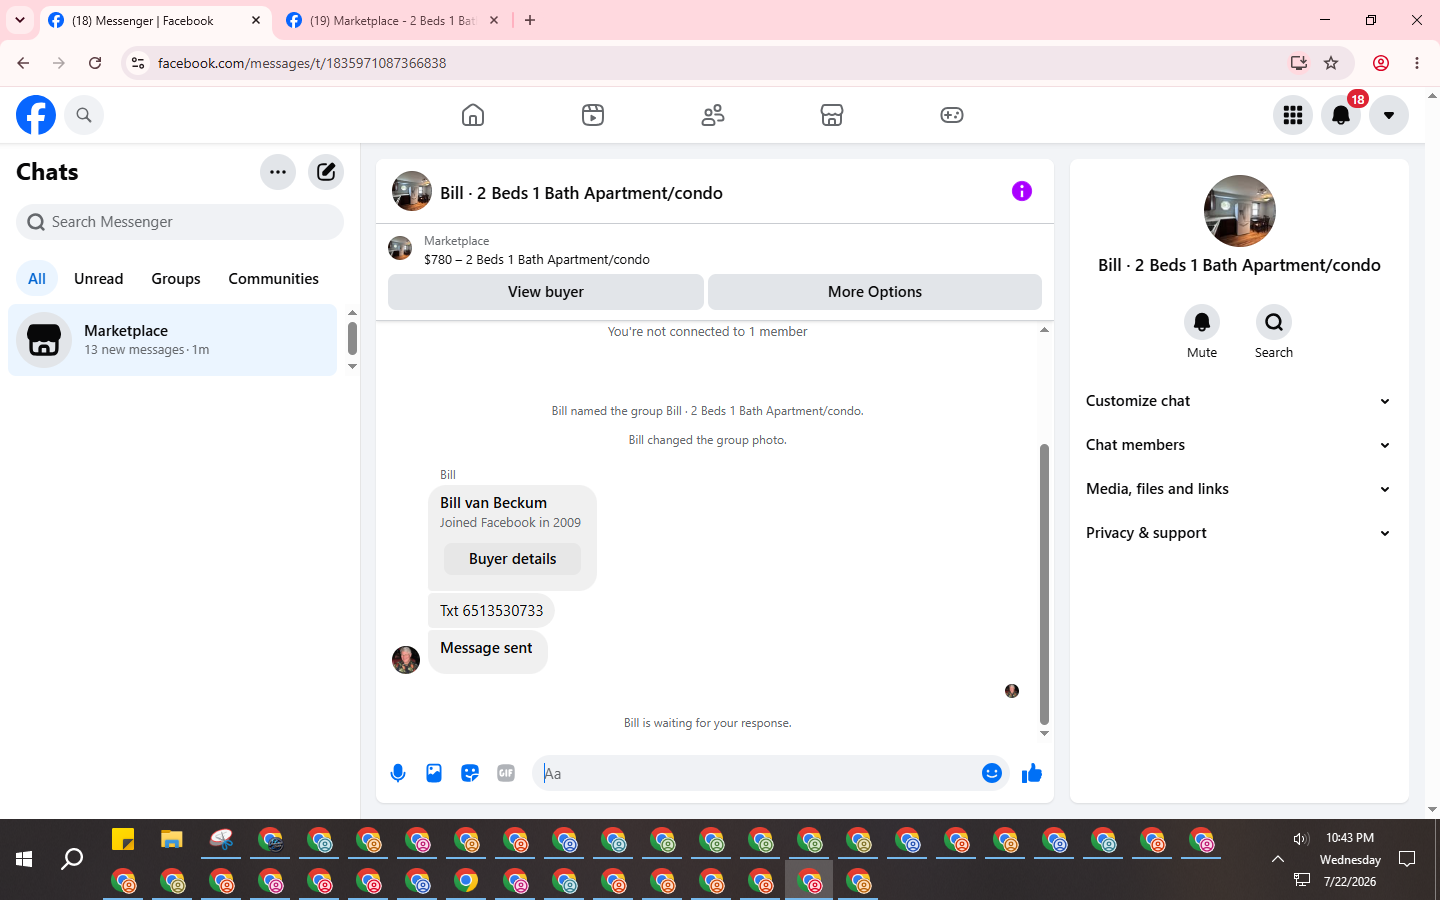
Task: Open the Gaming controller icon
Action: [x=952, y=115]
